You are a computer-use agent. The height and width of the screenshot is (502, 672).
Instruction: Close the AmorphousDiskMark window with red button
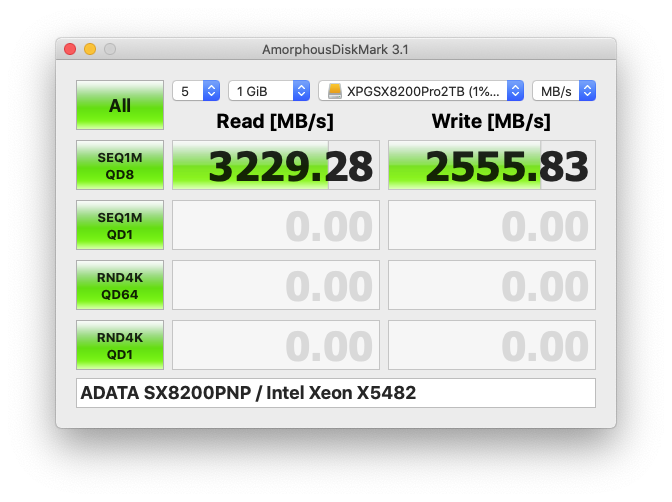pyautogui.click(x=70, y=49)
